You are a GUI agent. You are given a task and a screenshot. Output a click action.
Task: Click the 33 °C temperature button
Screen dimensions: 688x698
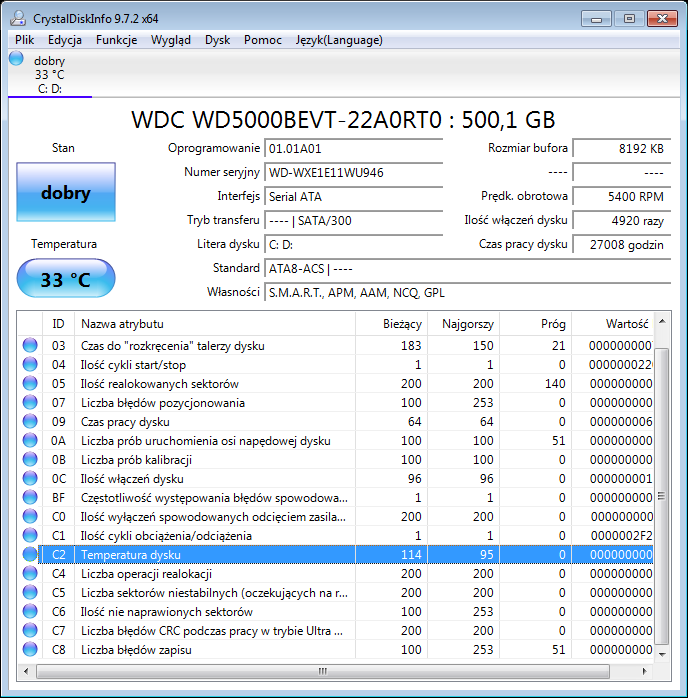point(65,280)
